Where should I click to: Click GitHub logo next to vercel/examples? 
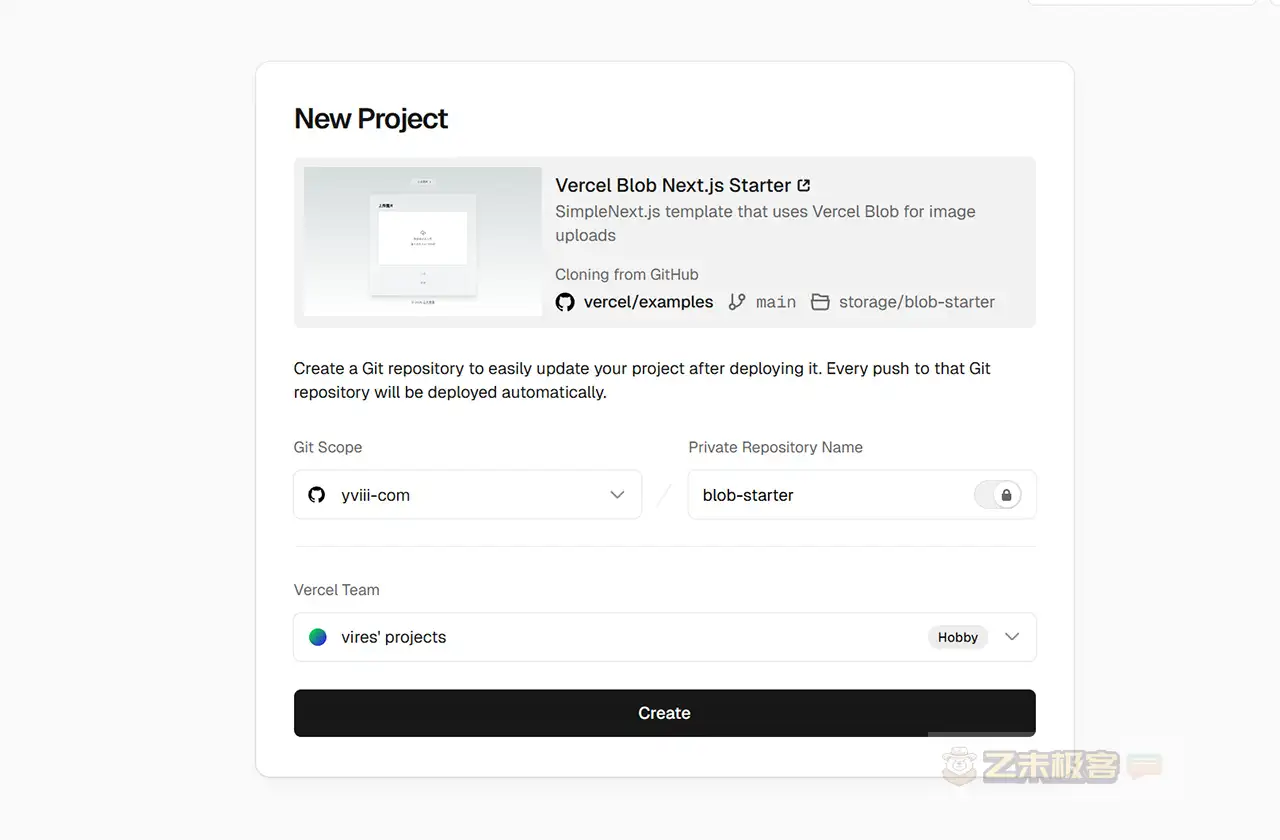pos(565,302)
